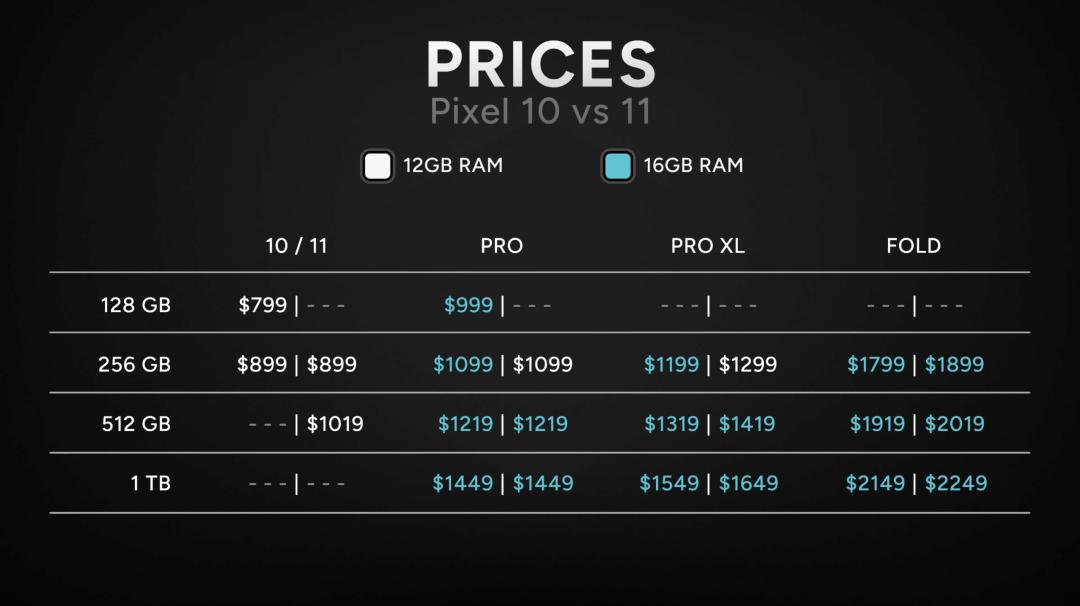Click the $799 price in the 128 GB row
Screen dimensions: 1080x606
tap(262, 305)
